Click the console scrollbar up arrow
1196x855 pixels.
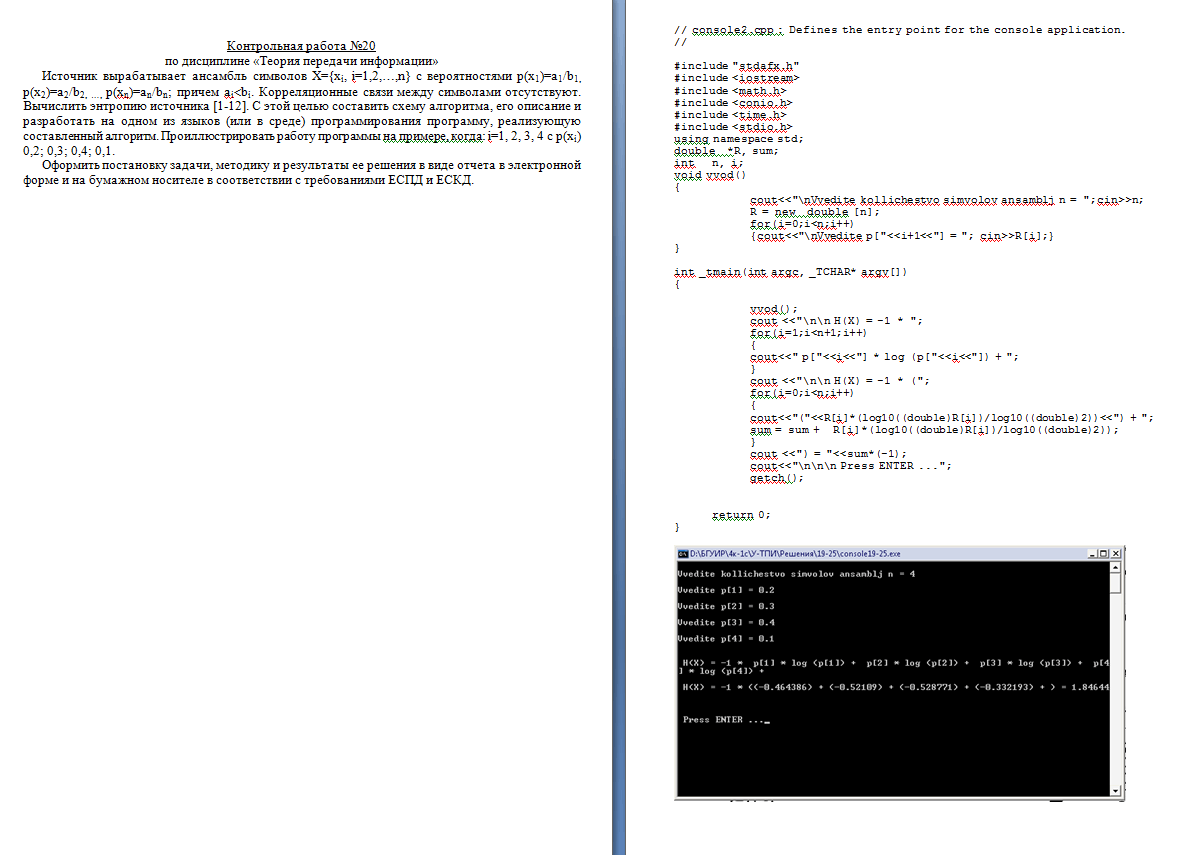(x=1115, y=567)
